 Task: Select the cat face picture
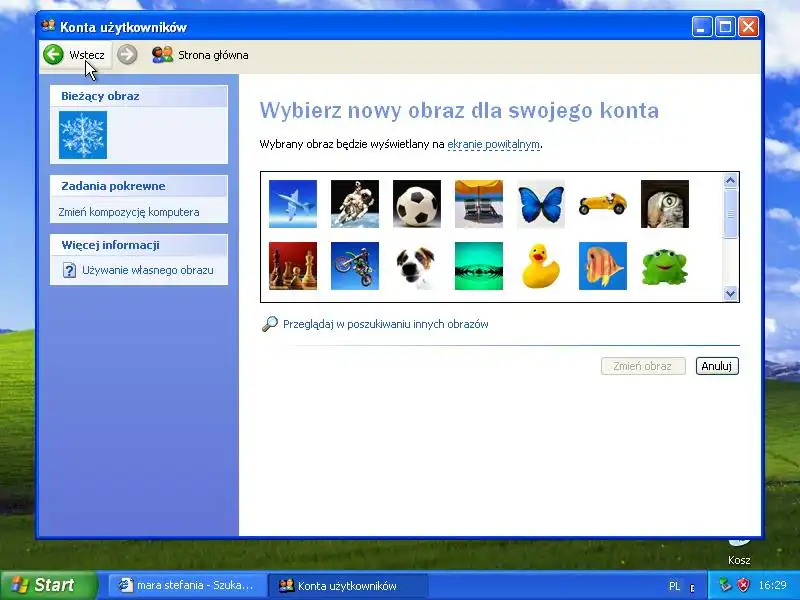coord(665,204)
